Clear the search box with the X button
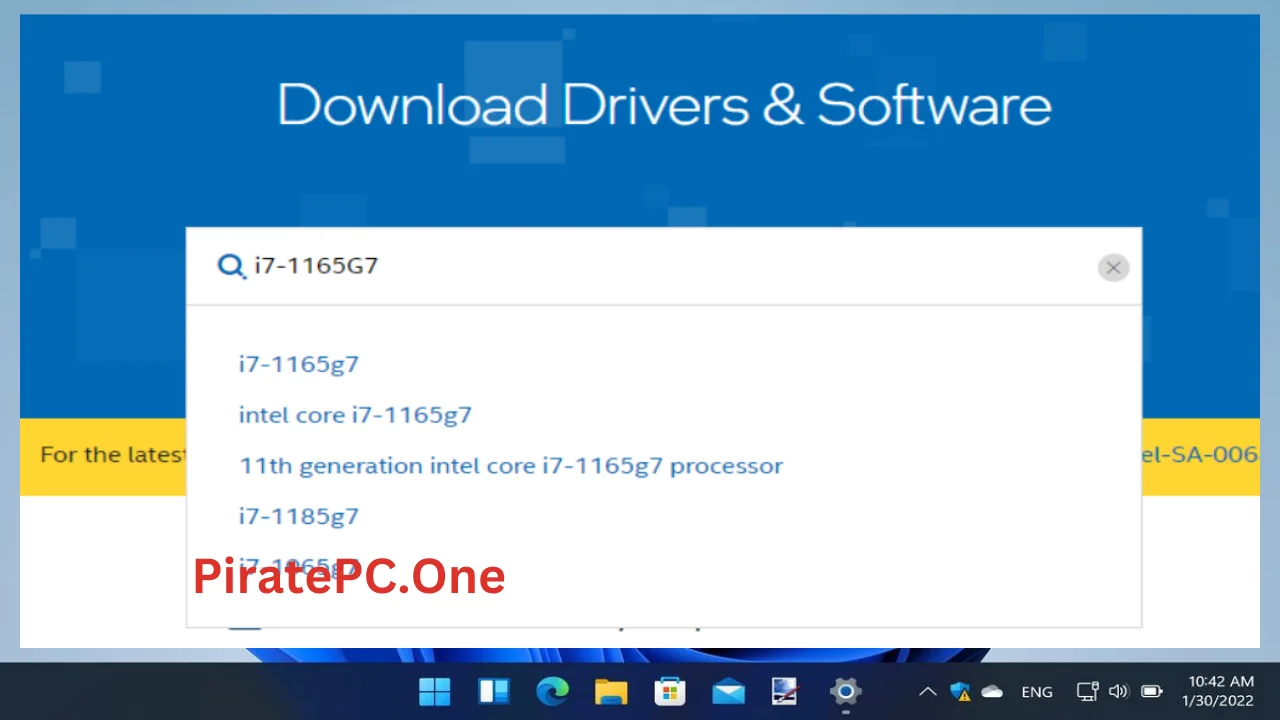The width and height of the screenshot is (1280, 720). coord(1113,267)
